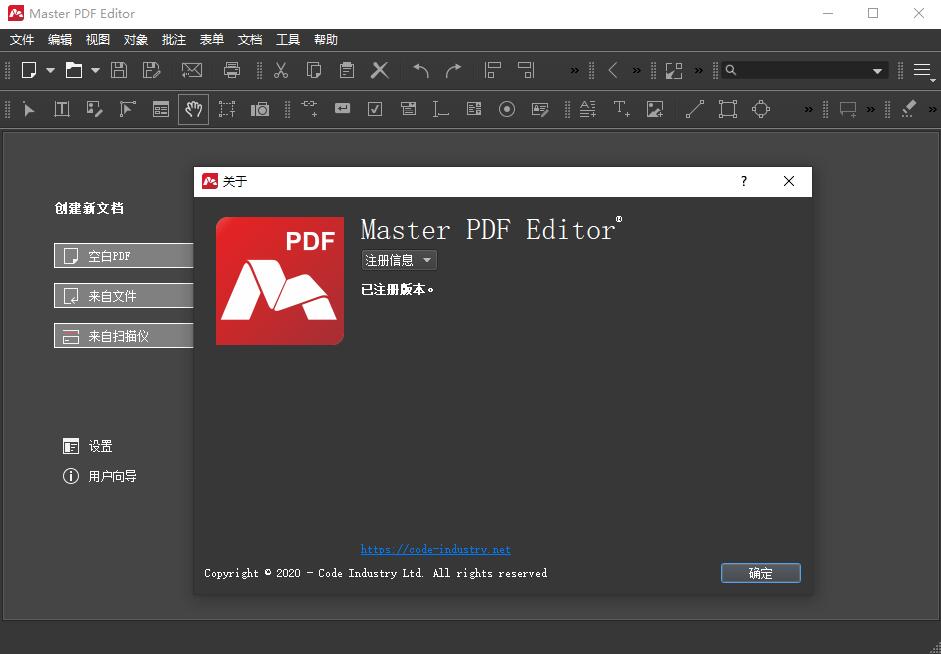The height and width of the screenshot is (654, 941).
Task: Open the 注册信息 dropdown in About dialog
Action: pyautogui.click(x=398, y=260)
